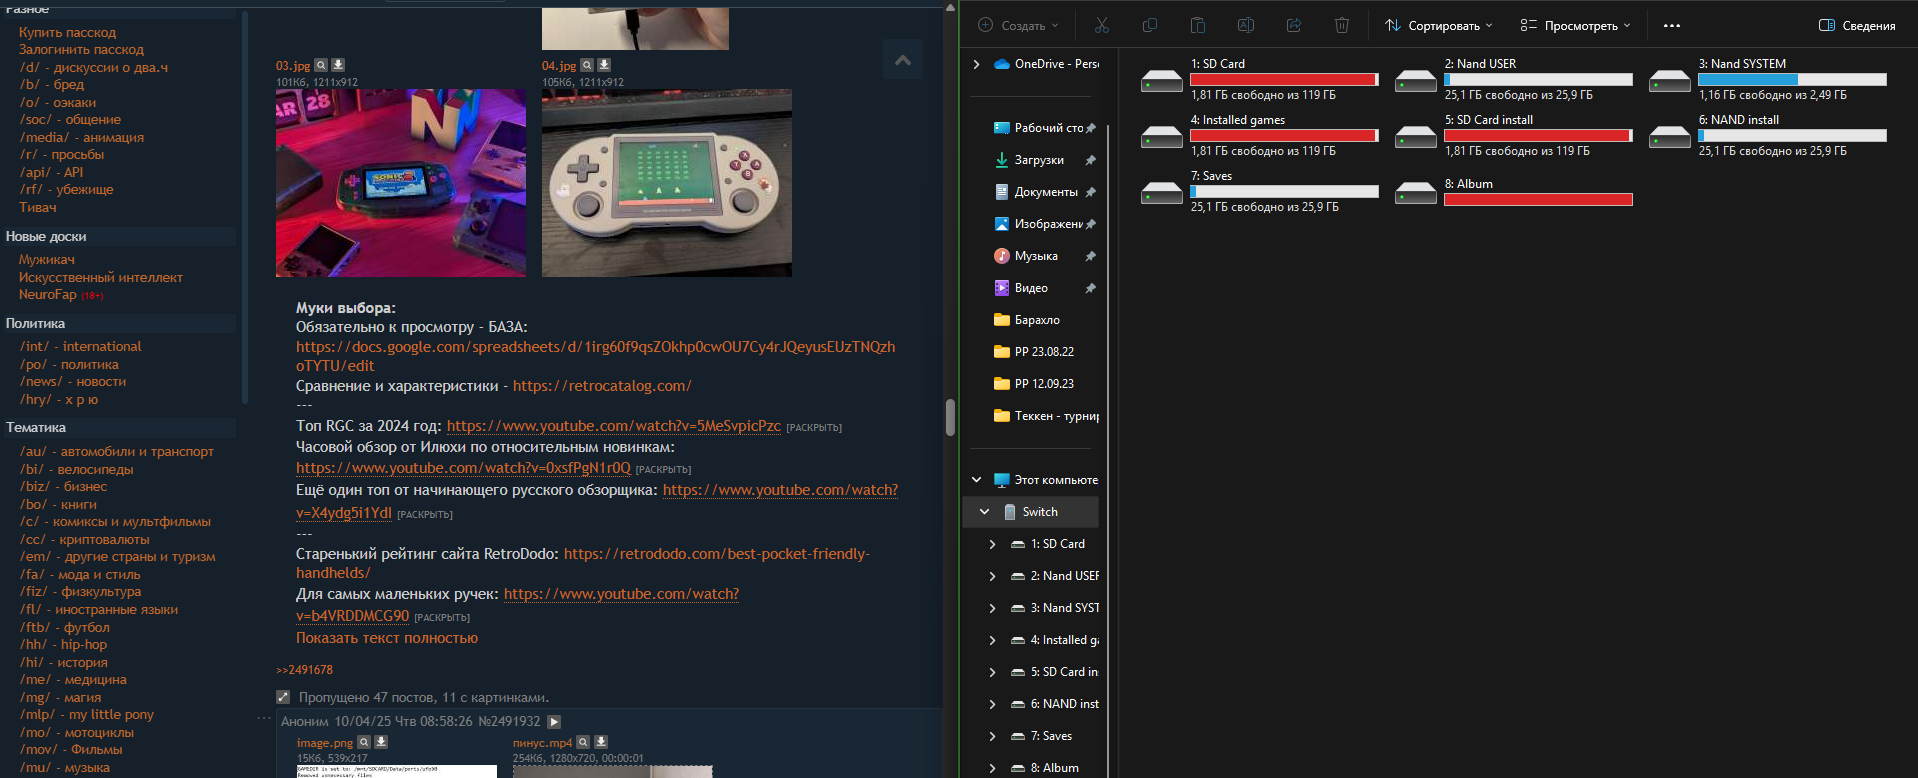Viewport: 1918px width, 778px height.
Task: Open the Сведения details pane
Action: [x=1857, y=25]
